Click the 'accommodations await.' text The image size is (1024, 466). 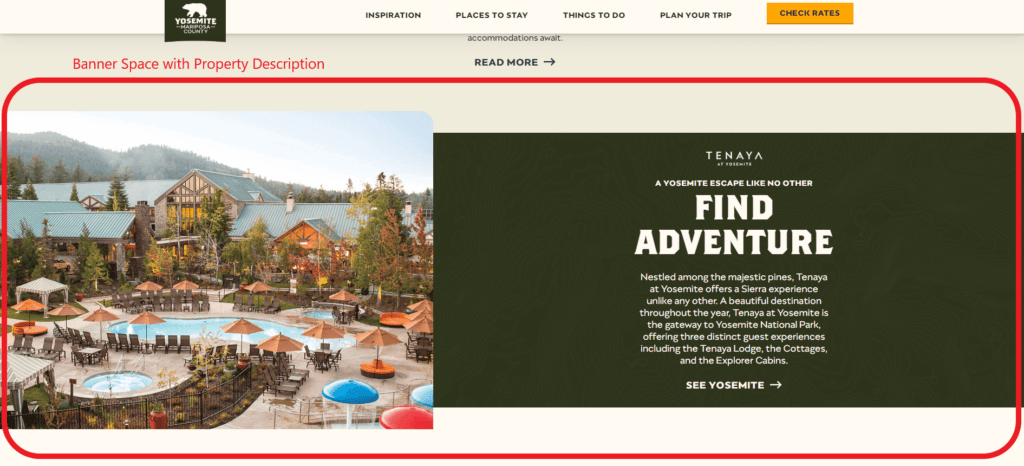(x=515, y=38)
